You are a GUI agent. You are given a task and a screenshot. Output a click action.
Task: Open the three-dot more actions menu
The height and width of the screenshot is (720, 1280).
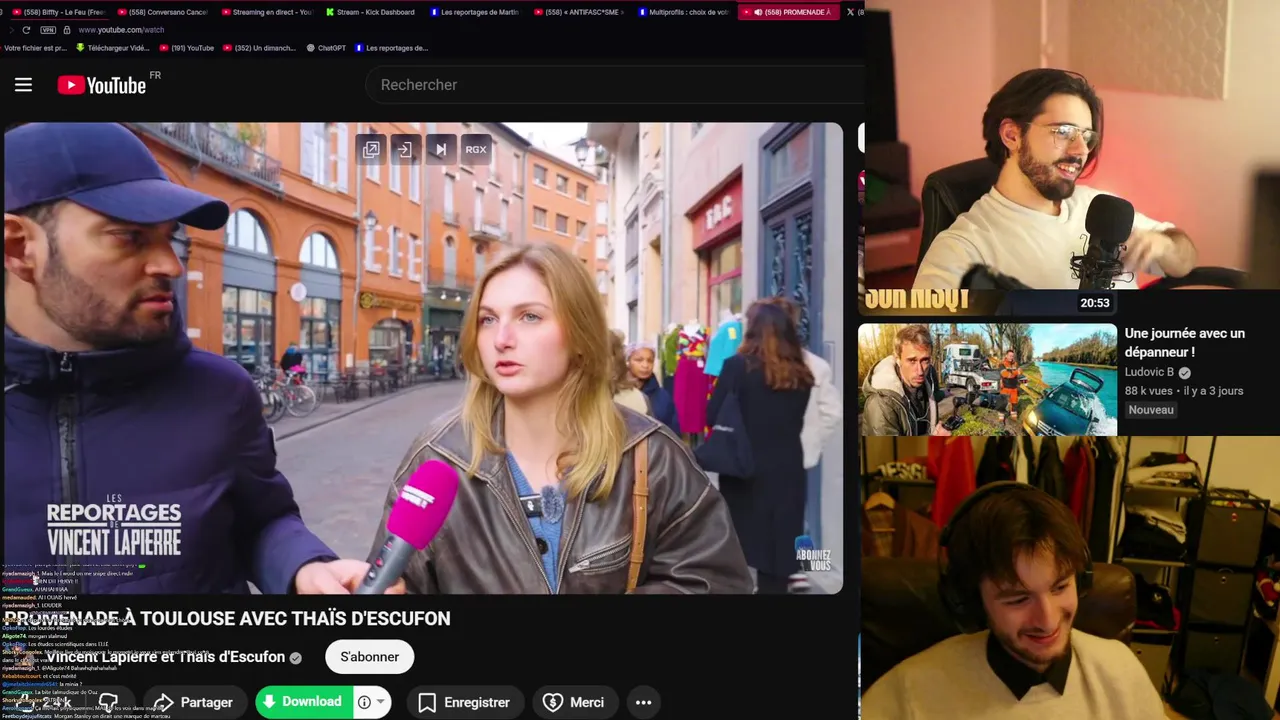(x=644, y=702)
